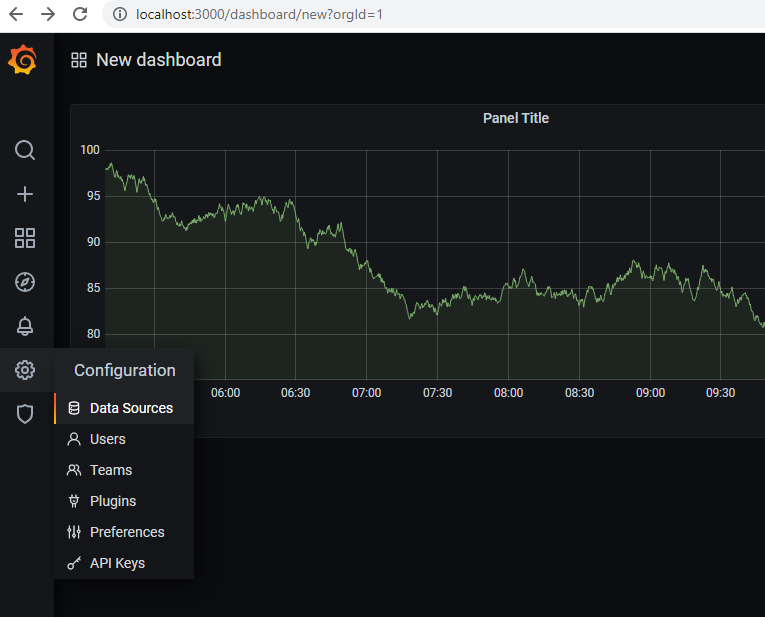765x617 pixels.
Task: Click the 07:00 x-axis time label
Action: click(366, 393)
